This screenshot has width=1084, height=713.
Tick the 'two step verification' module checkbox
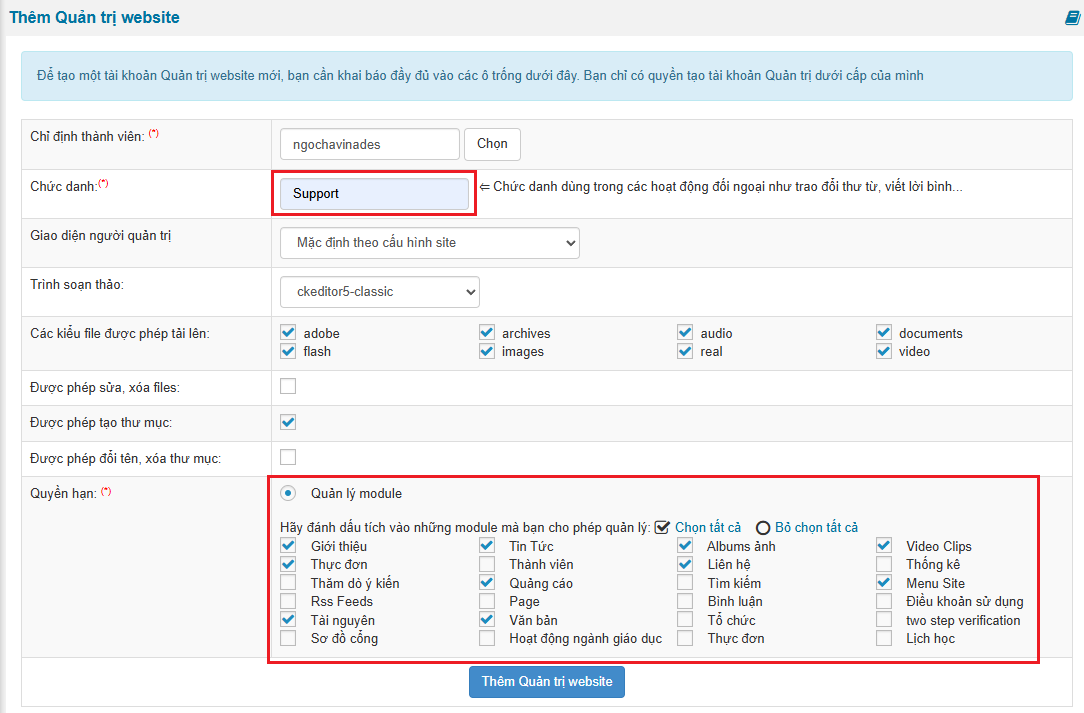[x=884, y=620]
